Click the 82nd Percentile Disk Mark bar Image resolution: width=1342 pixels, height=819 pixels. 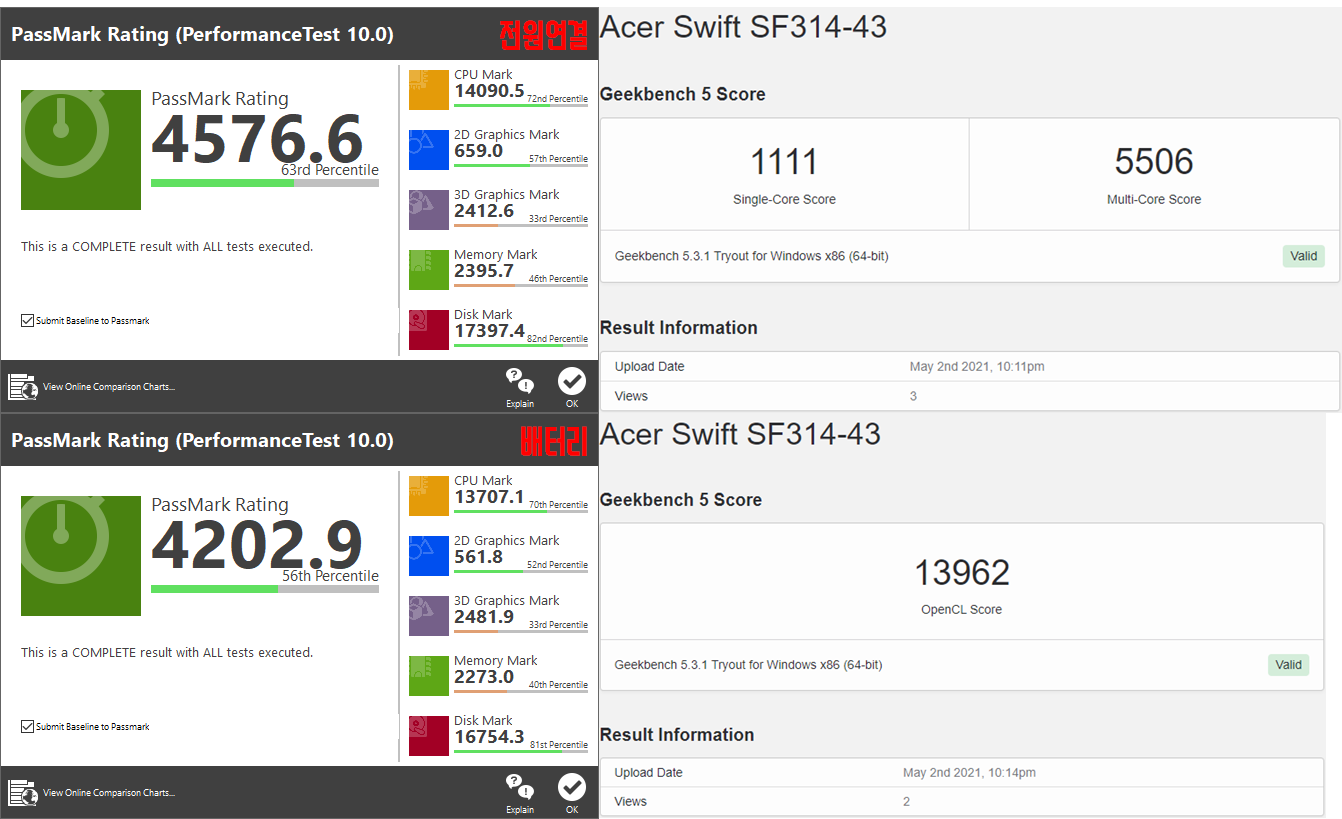click(x=521, y=345)
